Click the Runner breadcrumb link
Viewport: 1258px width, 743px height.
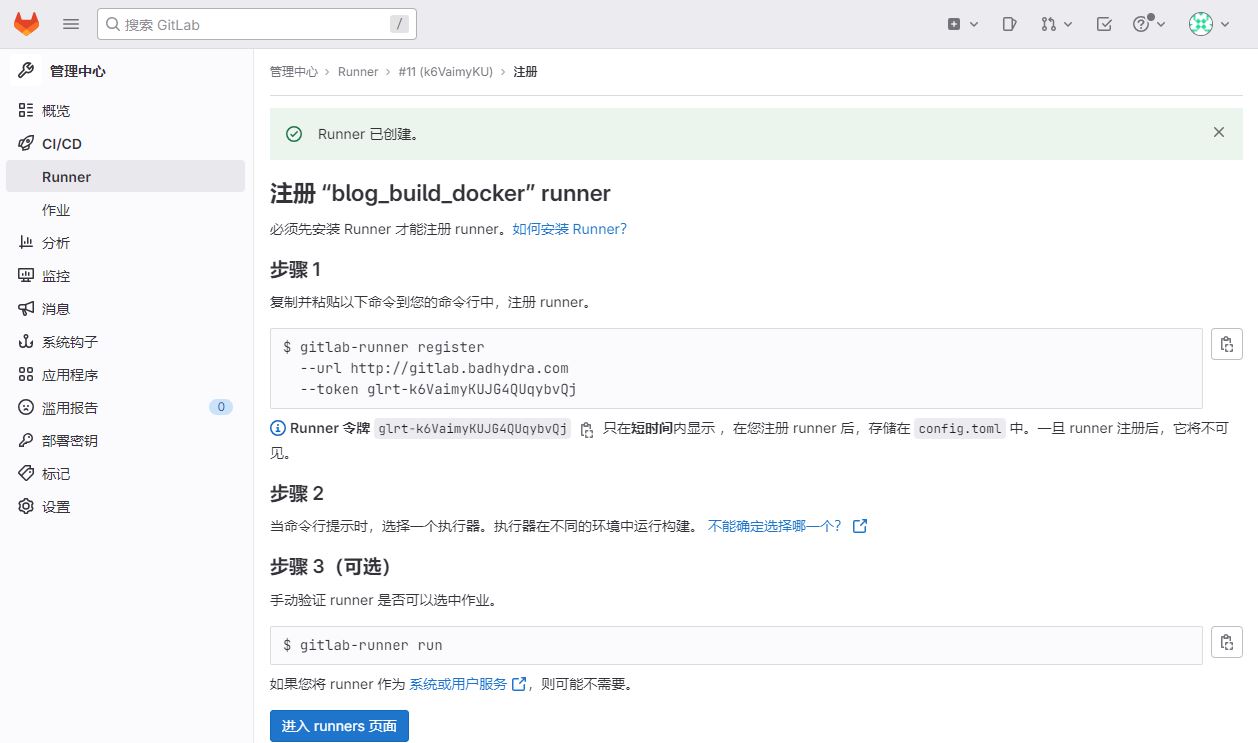[358, 72]
